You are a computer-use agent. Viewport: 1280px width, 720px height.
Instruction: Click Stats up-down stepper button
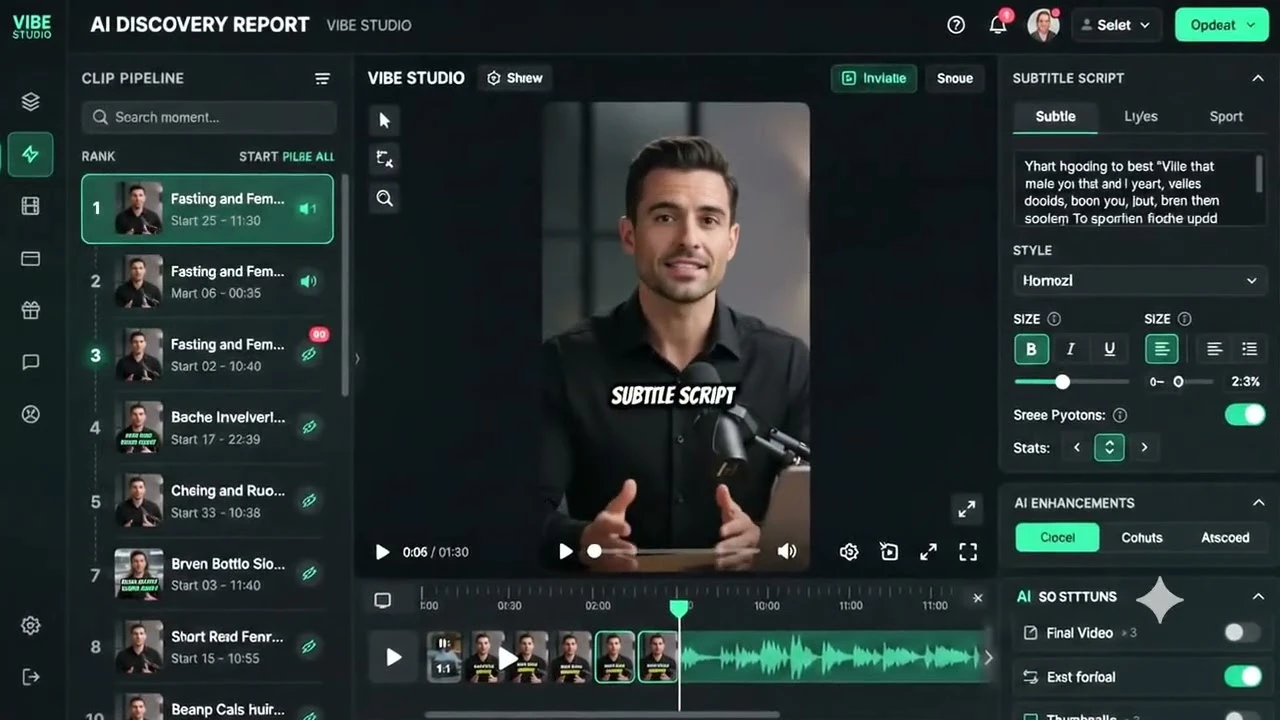(x=1109, y=447)
